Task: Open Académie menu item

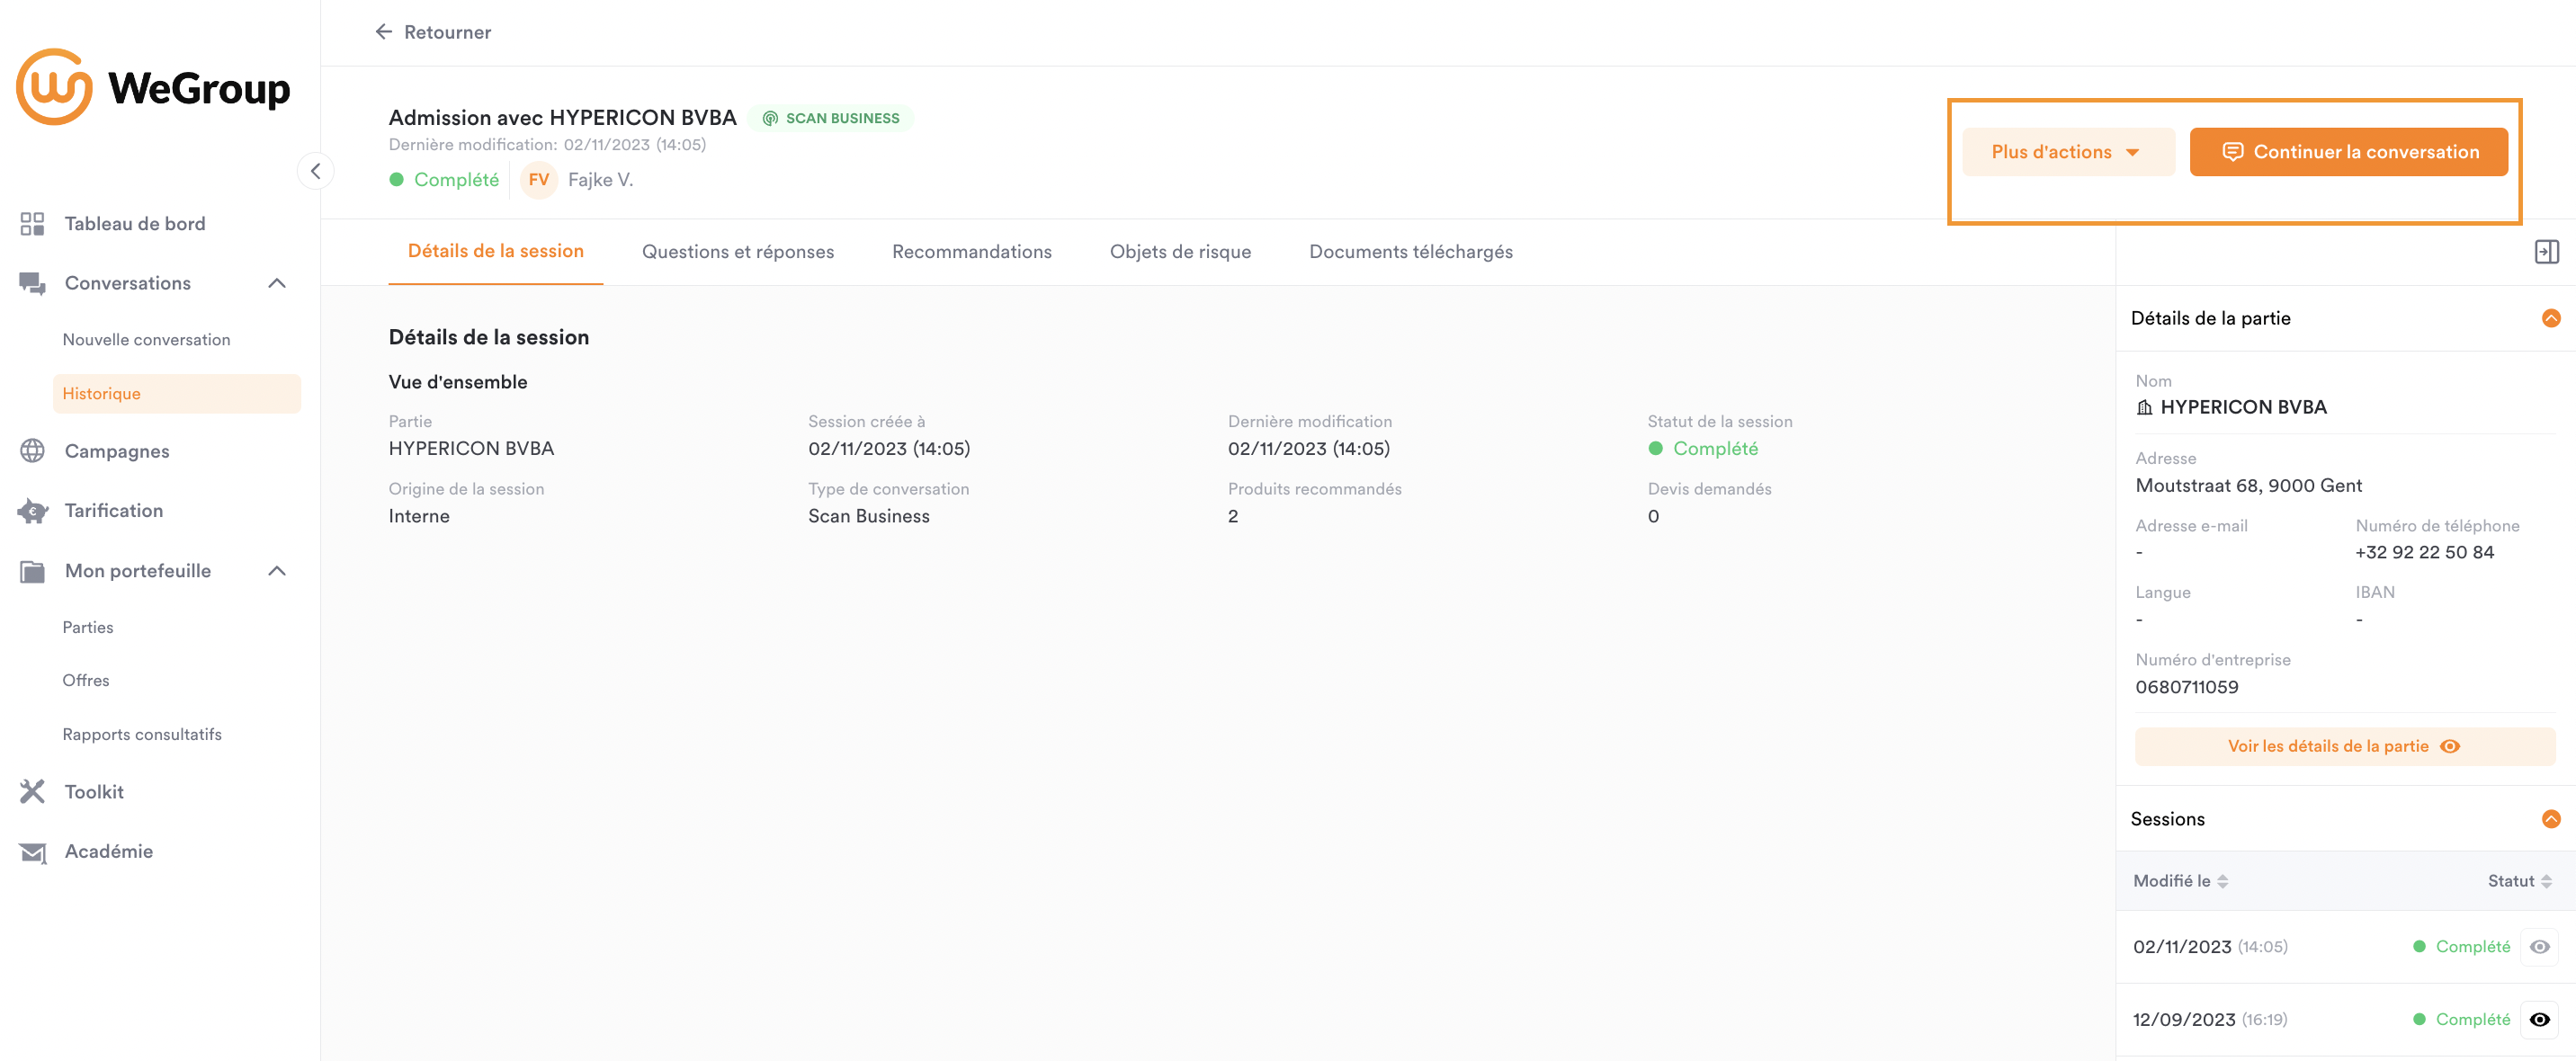Action: [x=109, y=852]
